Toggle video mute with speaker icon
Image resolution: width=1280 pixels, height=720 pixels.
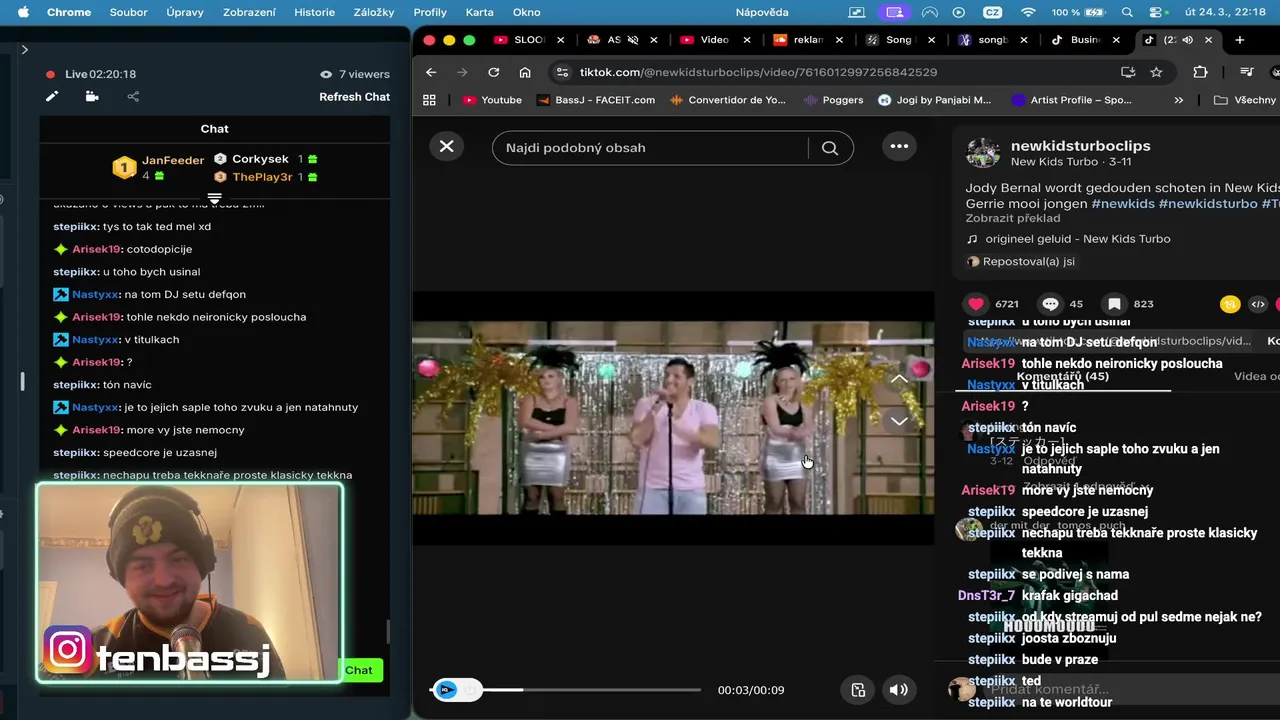tap(899, 689)
